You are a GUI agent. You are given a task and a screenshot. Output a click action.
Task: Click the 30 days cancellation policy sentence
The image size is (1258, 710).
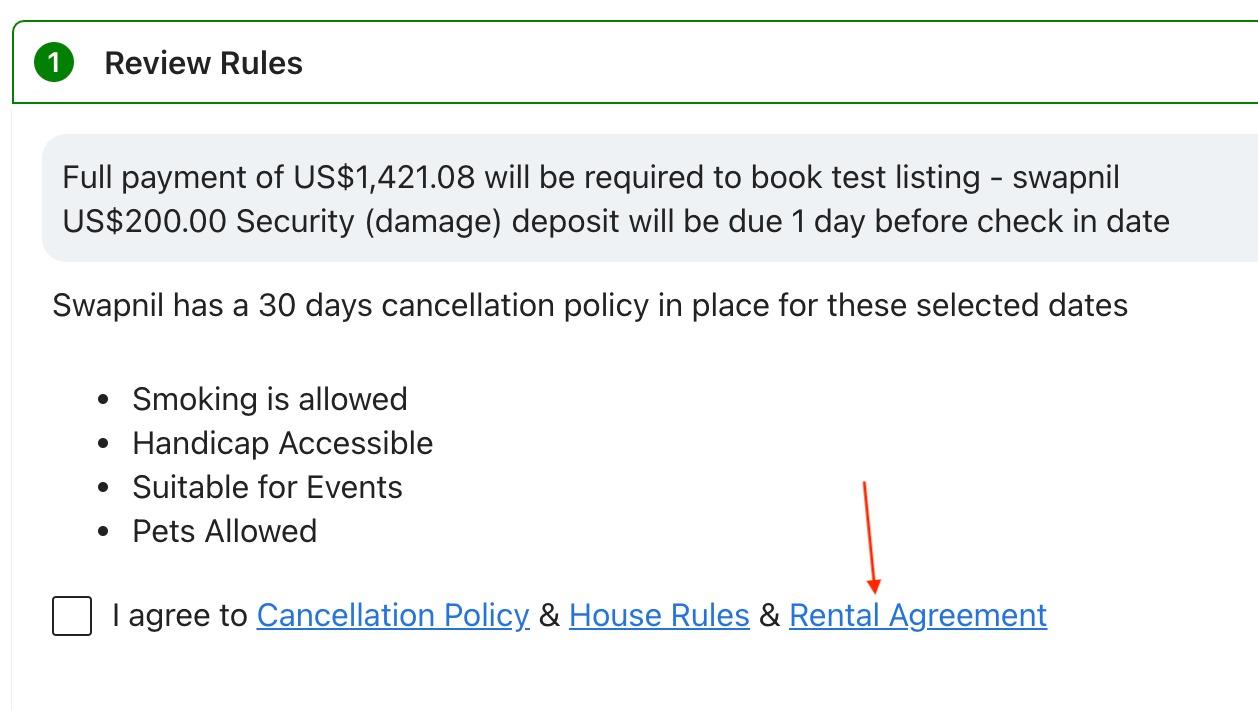pyautogui.click(x=588, y=306)
